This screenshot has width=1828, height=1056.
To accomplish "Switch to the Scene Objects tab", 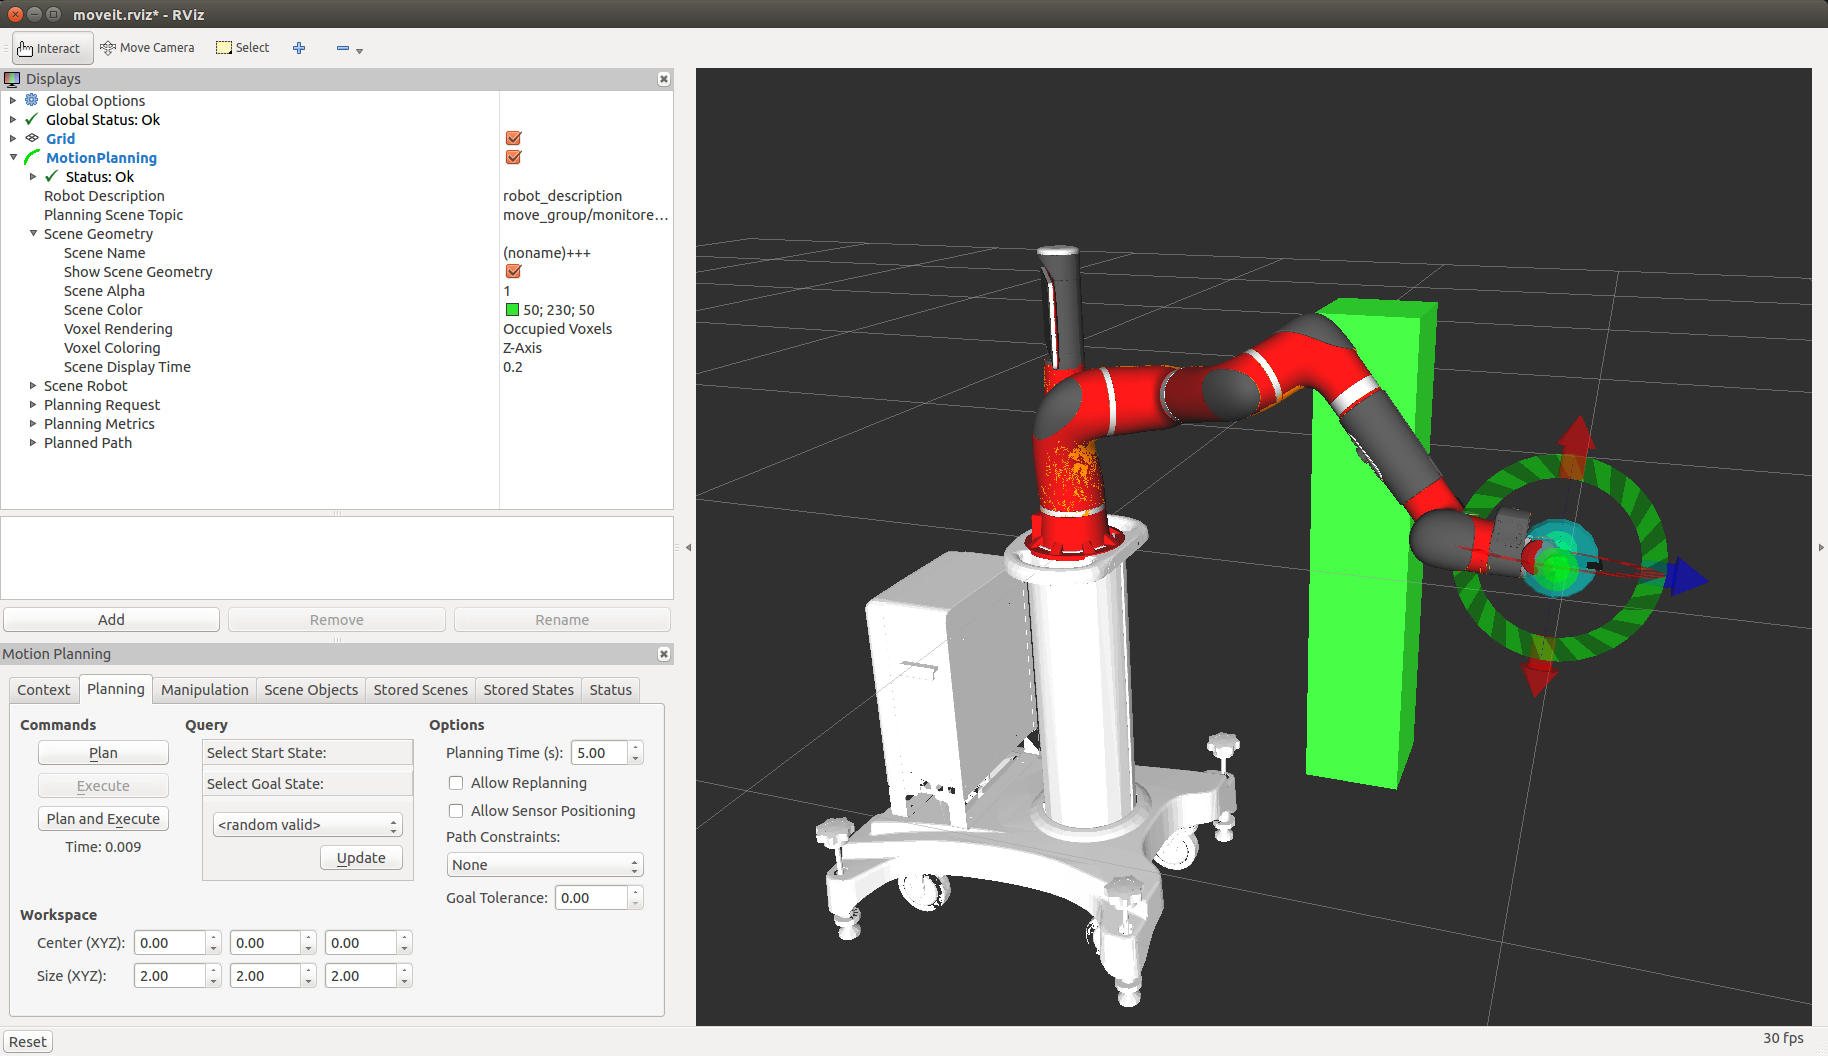I will click(x=311, y=690).
